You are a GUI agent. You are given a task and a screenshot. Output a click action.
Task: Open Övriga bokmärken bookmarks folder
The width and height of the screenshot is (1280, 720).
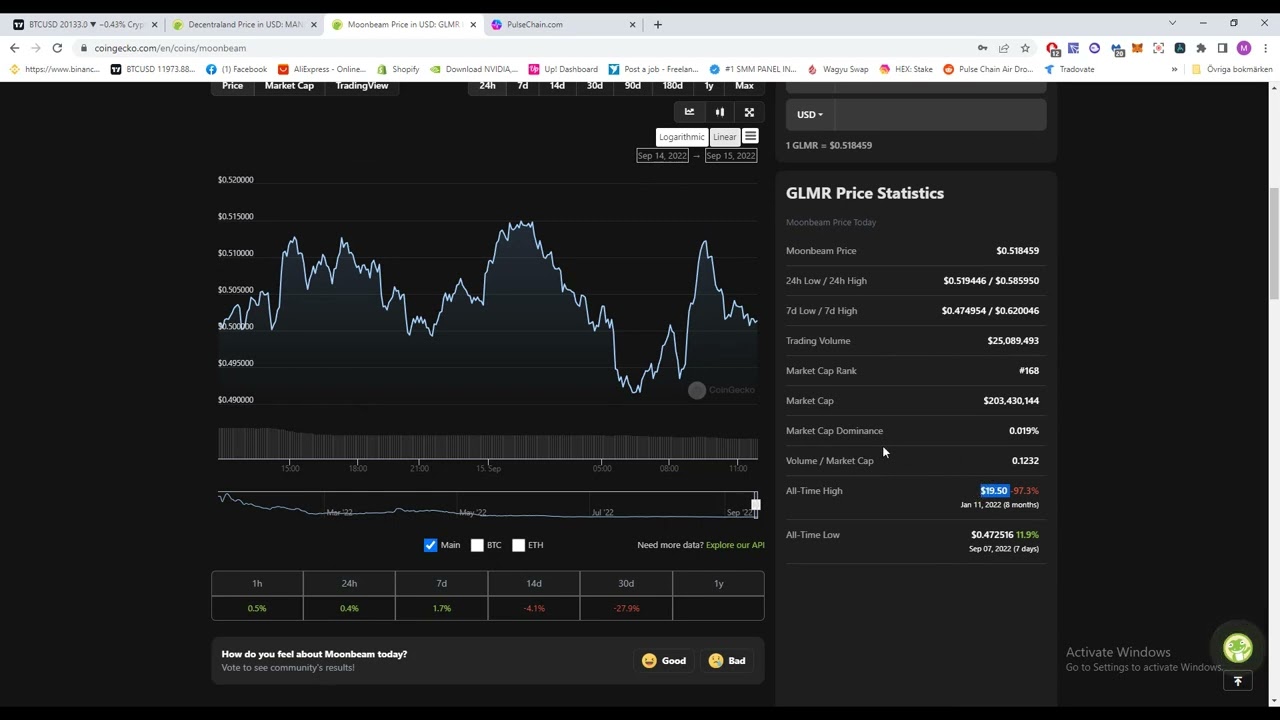1231,69
